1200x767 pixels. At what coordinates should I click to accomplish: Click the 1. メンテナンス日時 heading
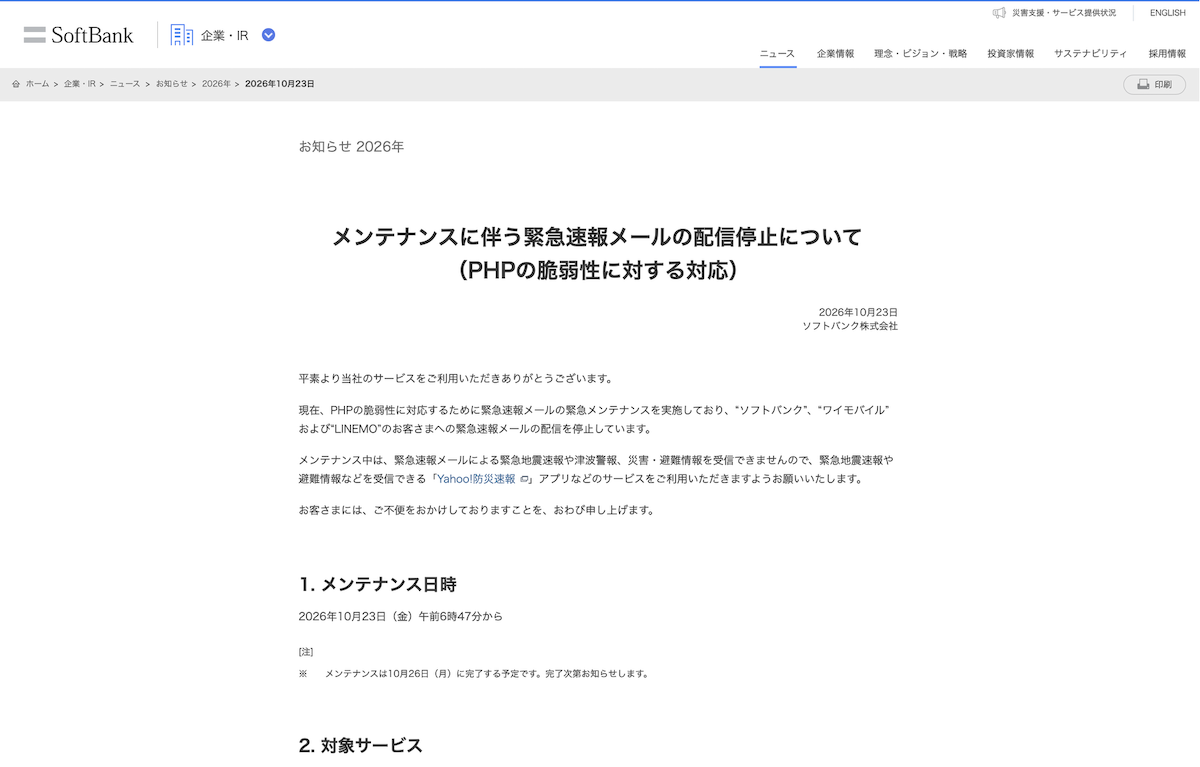[378, 584]
